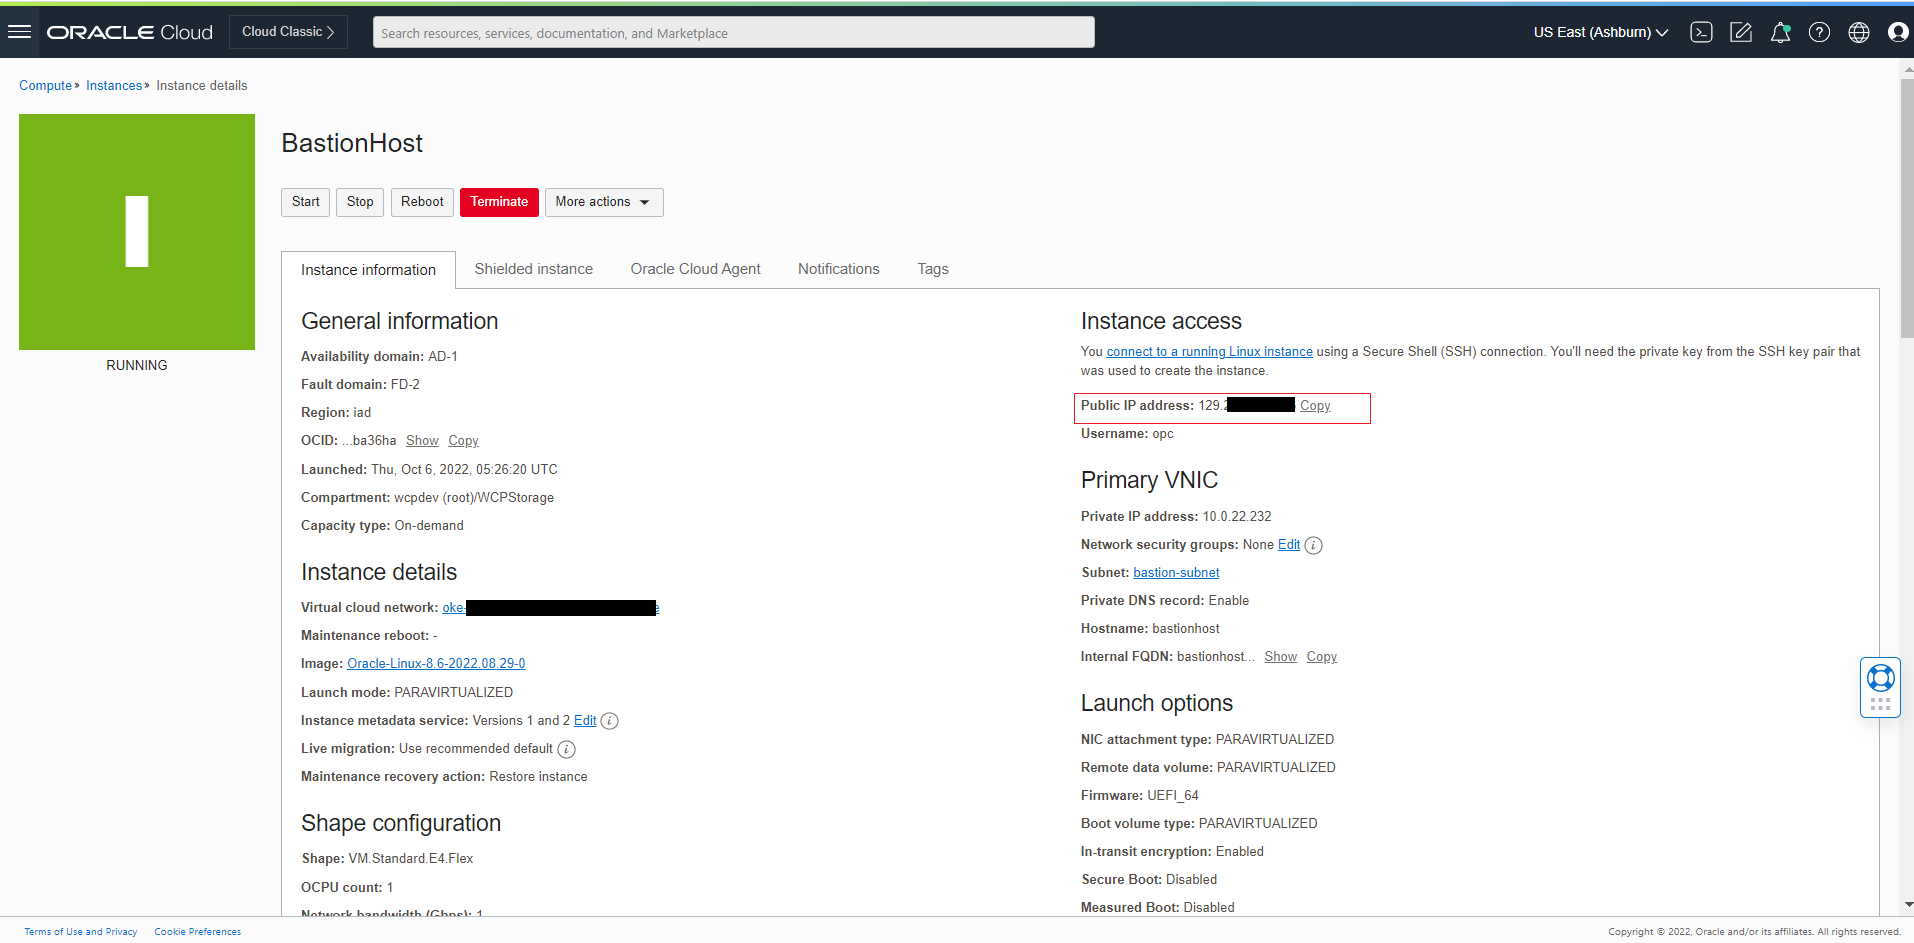Open the support lifebuoy help widget
This screenshot has width=1914, height=943.
tap(1880, 687)
